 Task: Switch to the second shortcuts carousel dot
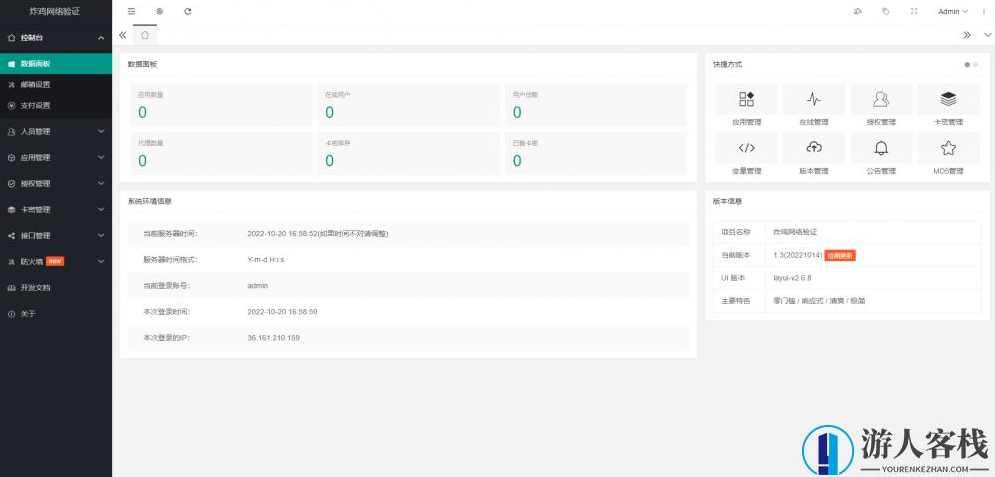click(976, 64)
